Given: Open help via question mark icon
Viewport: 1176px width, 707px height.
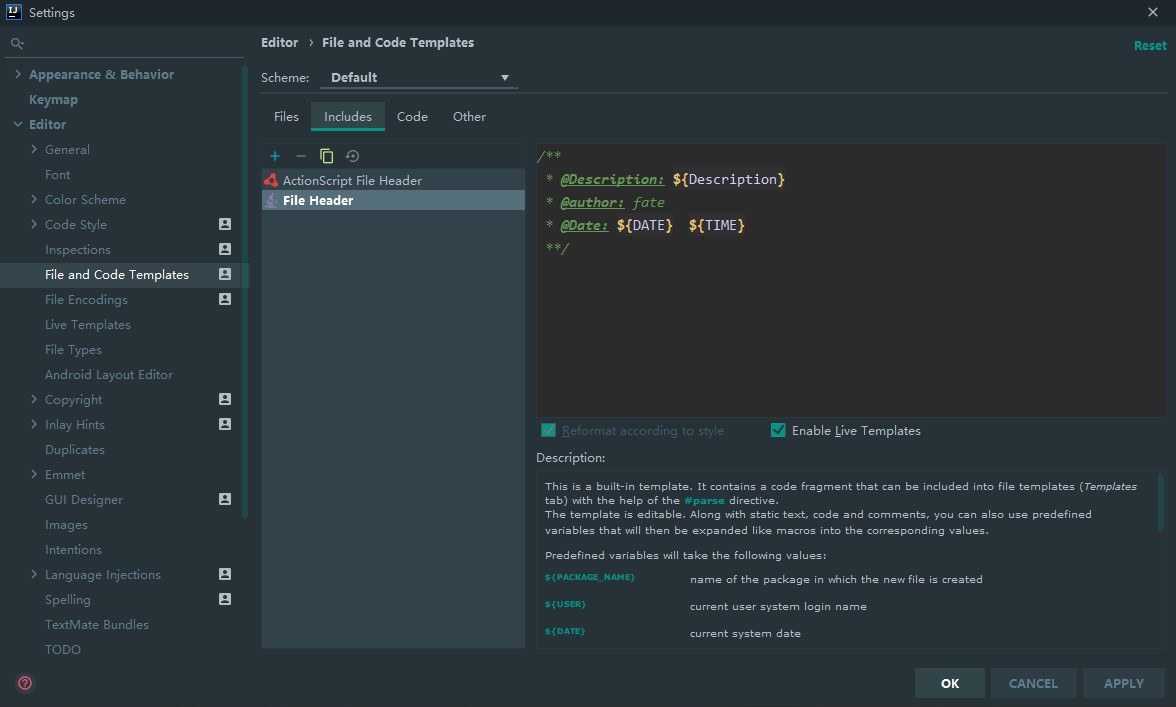Looking at the screenshot, I should [x=25, y=683].
